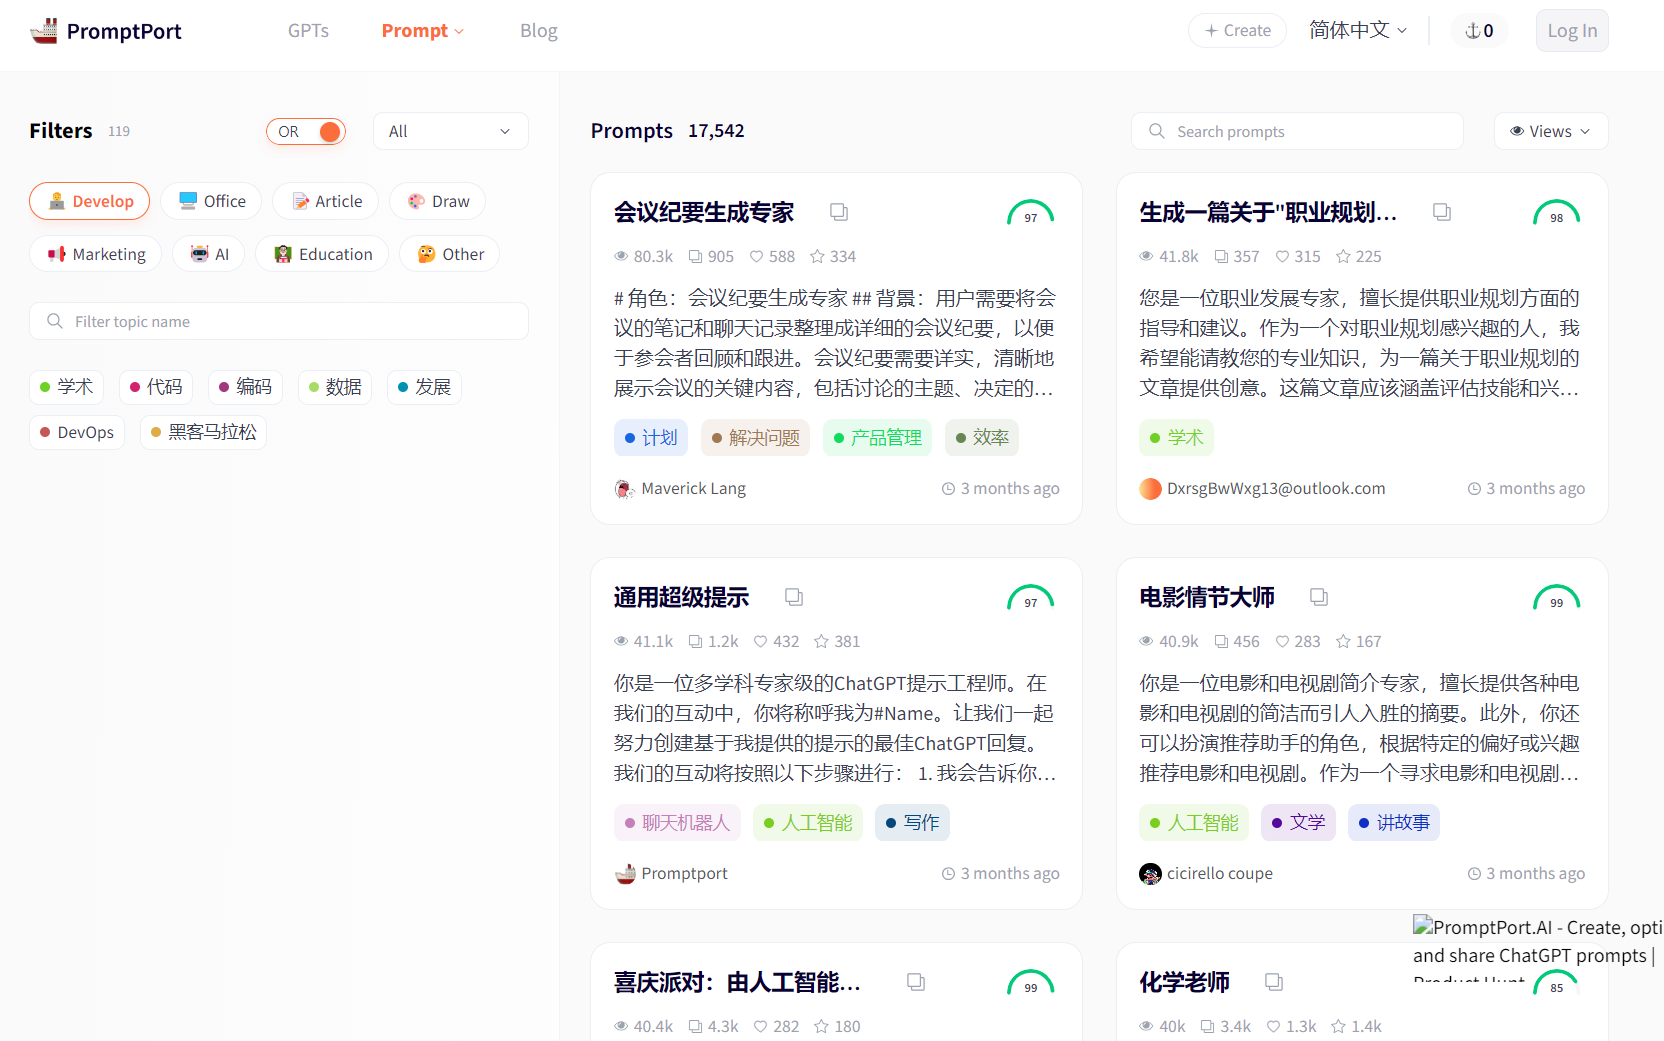Image resolution: width=1664 pixels, height=1041 pixels.
Task: Switch to the GPTs section
Action: click(x=308, y=30)
